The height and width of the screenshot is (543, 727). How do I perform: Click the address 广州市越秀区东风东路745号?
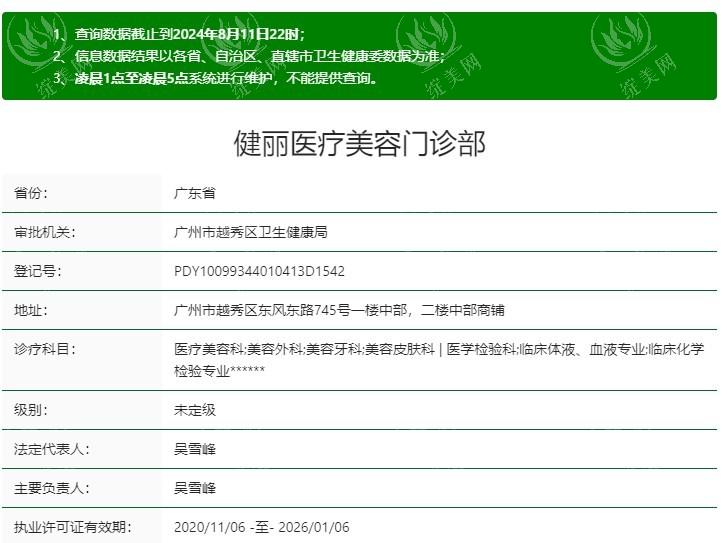point(262,310)
